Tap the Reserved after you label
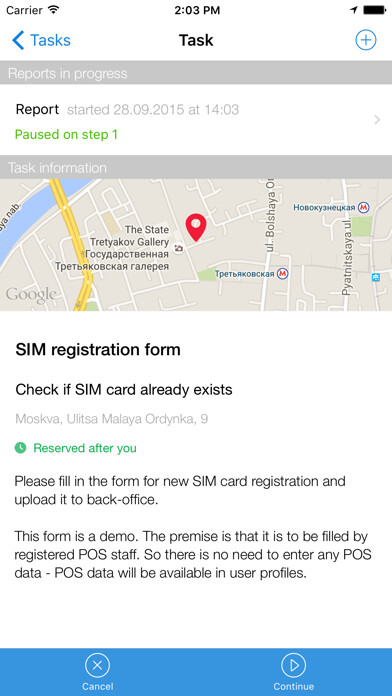This screenshot has width=392, height=696. pos(85,448)
